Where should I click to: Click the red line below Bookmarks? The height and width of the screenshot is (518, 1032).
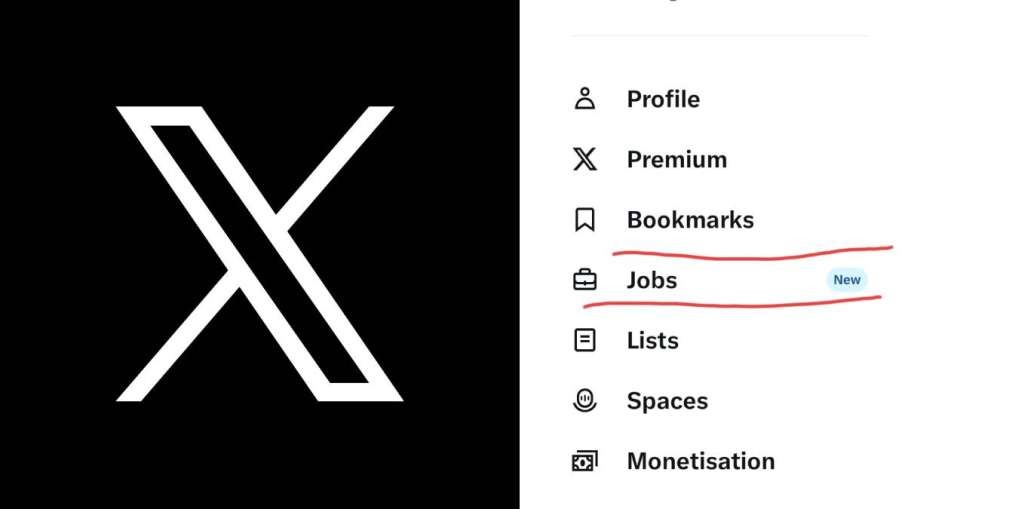(752, 253)
